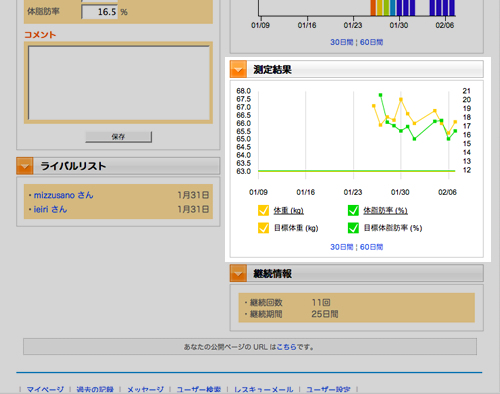Uncheck the 体重 (kg) series checkbox
Image resolution: width=500 pixels, height=394 pixels.
tap(263, 211)
